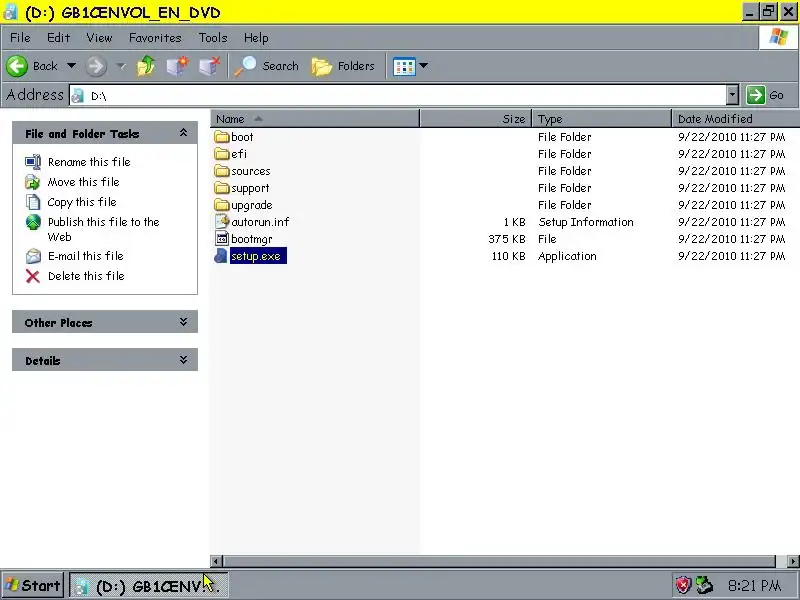Click Publish this file to the Web
The height and width of the screenshot is (600, 800).
click(x=104, y=229)
